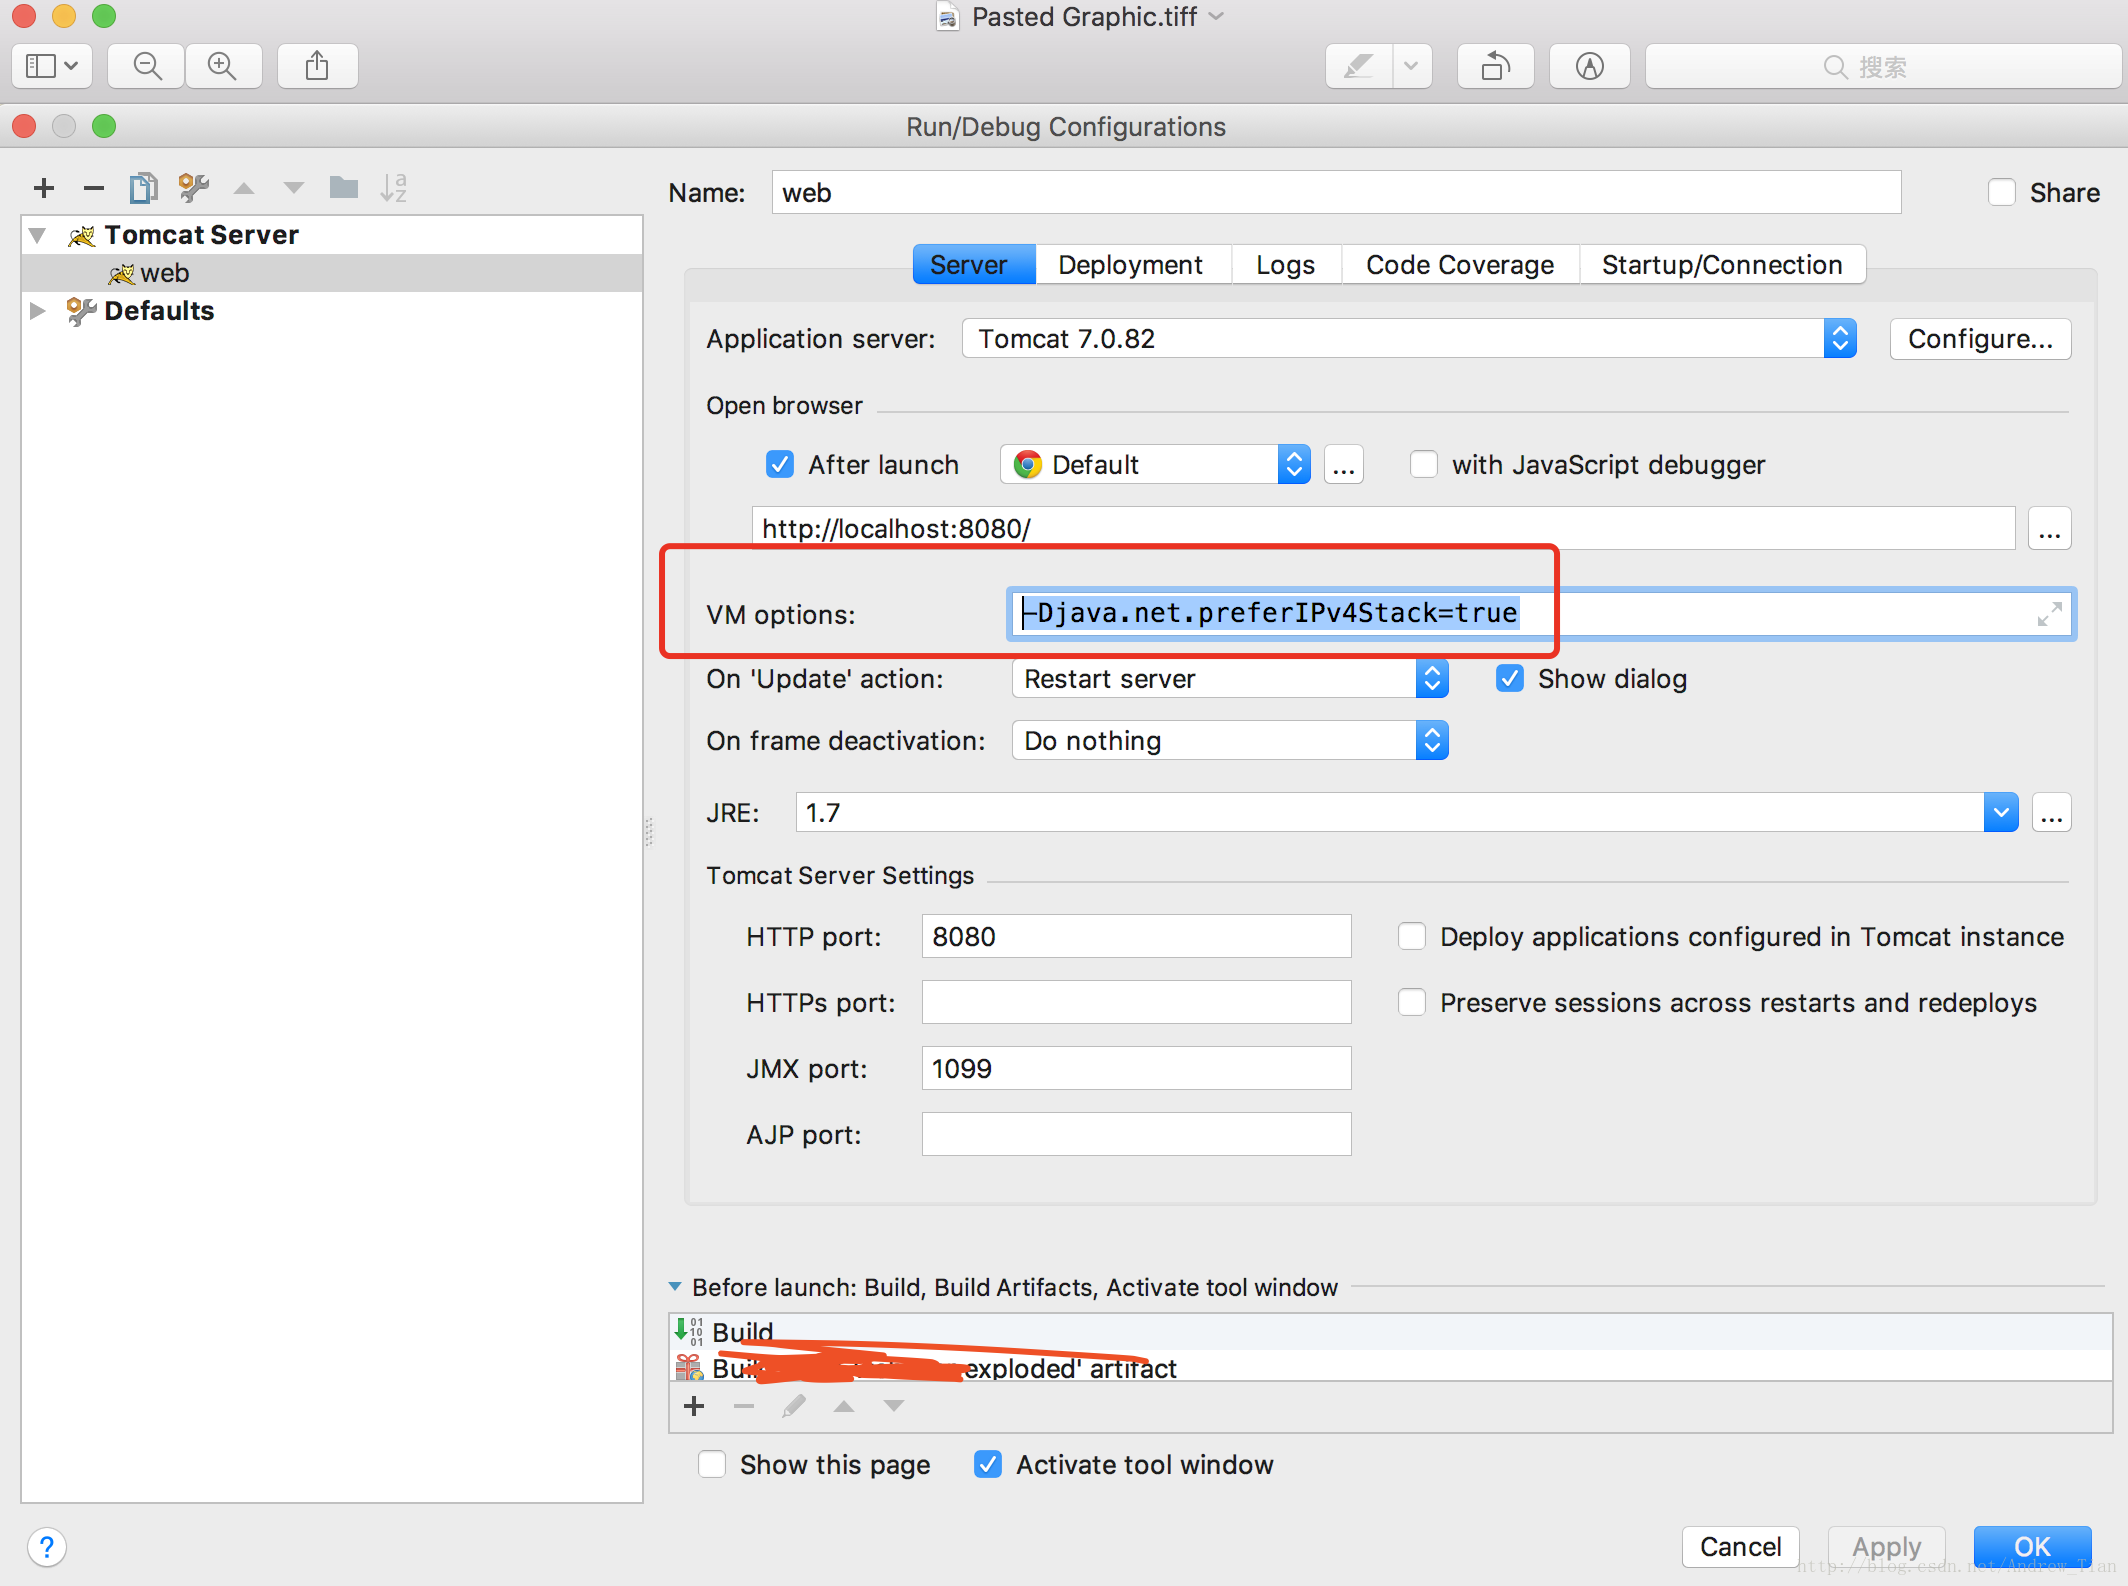
Task: Click OK button
Action: 2032,1547
